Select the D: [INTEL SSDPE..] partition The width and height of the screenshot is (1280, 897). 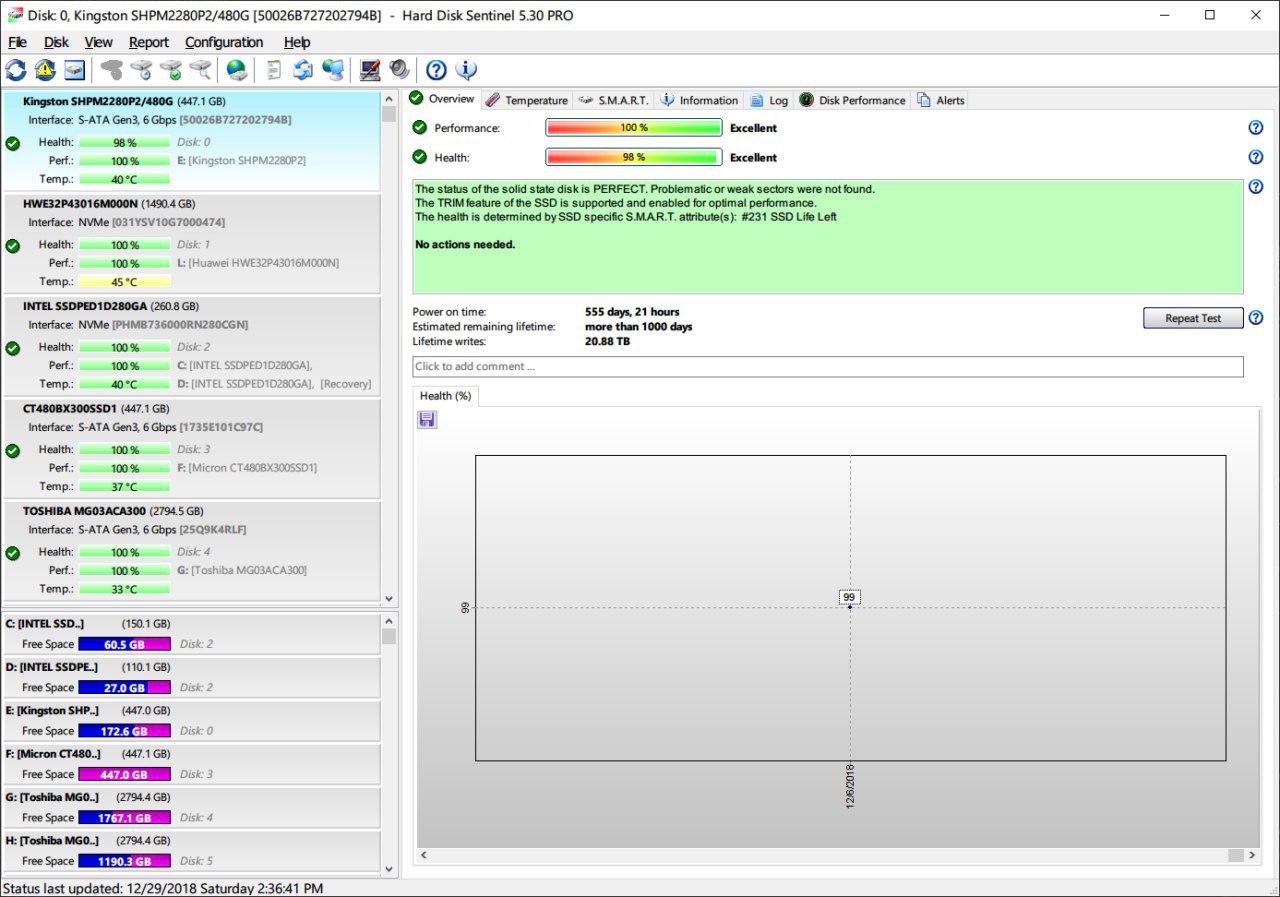[x=190, y=677]
